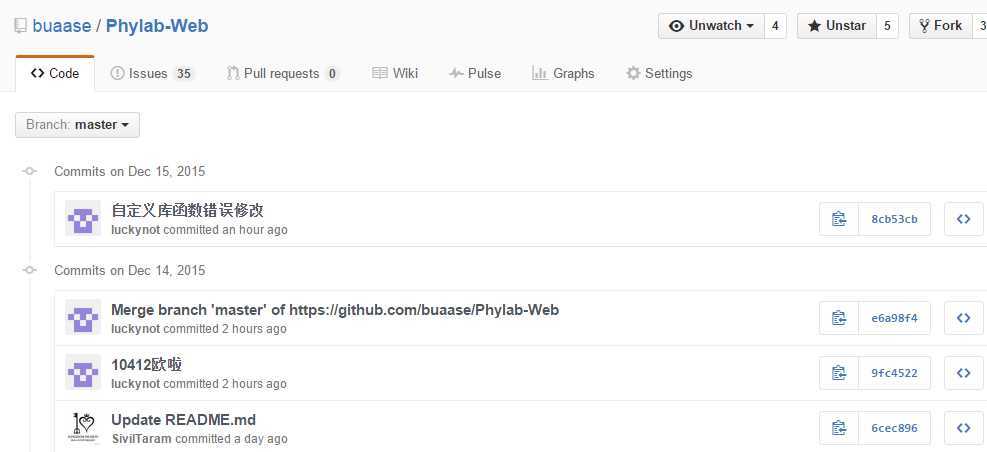This screenshot has width=987, height=452.
Task: Open the Phylab-Web repository link
Action: click(x=157, y=26)
